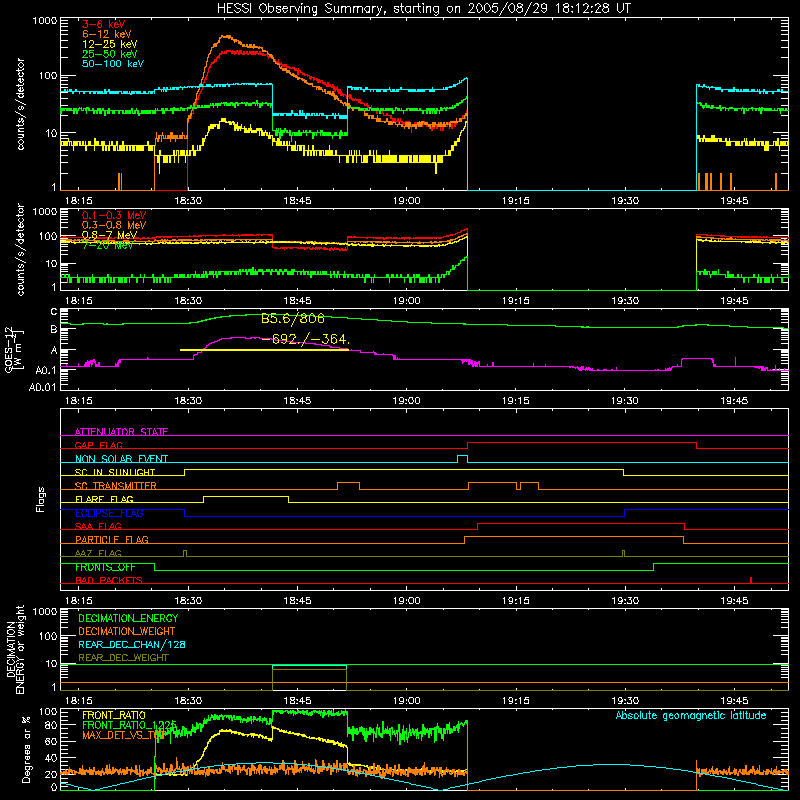This screenshot has width=800, height=800.
Task: Click the NON_SOLAR_EVENT flag label
Action: point(121,459)
